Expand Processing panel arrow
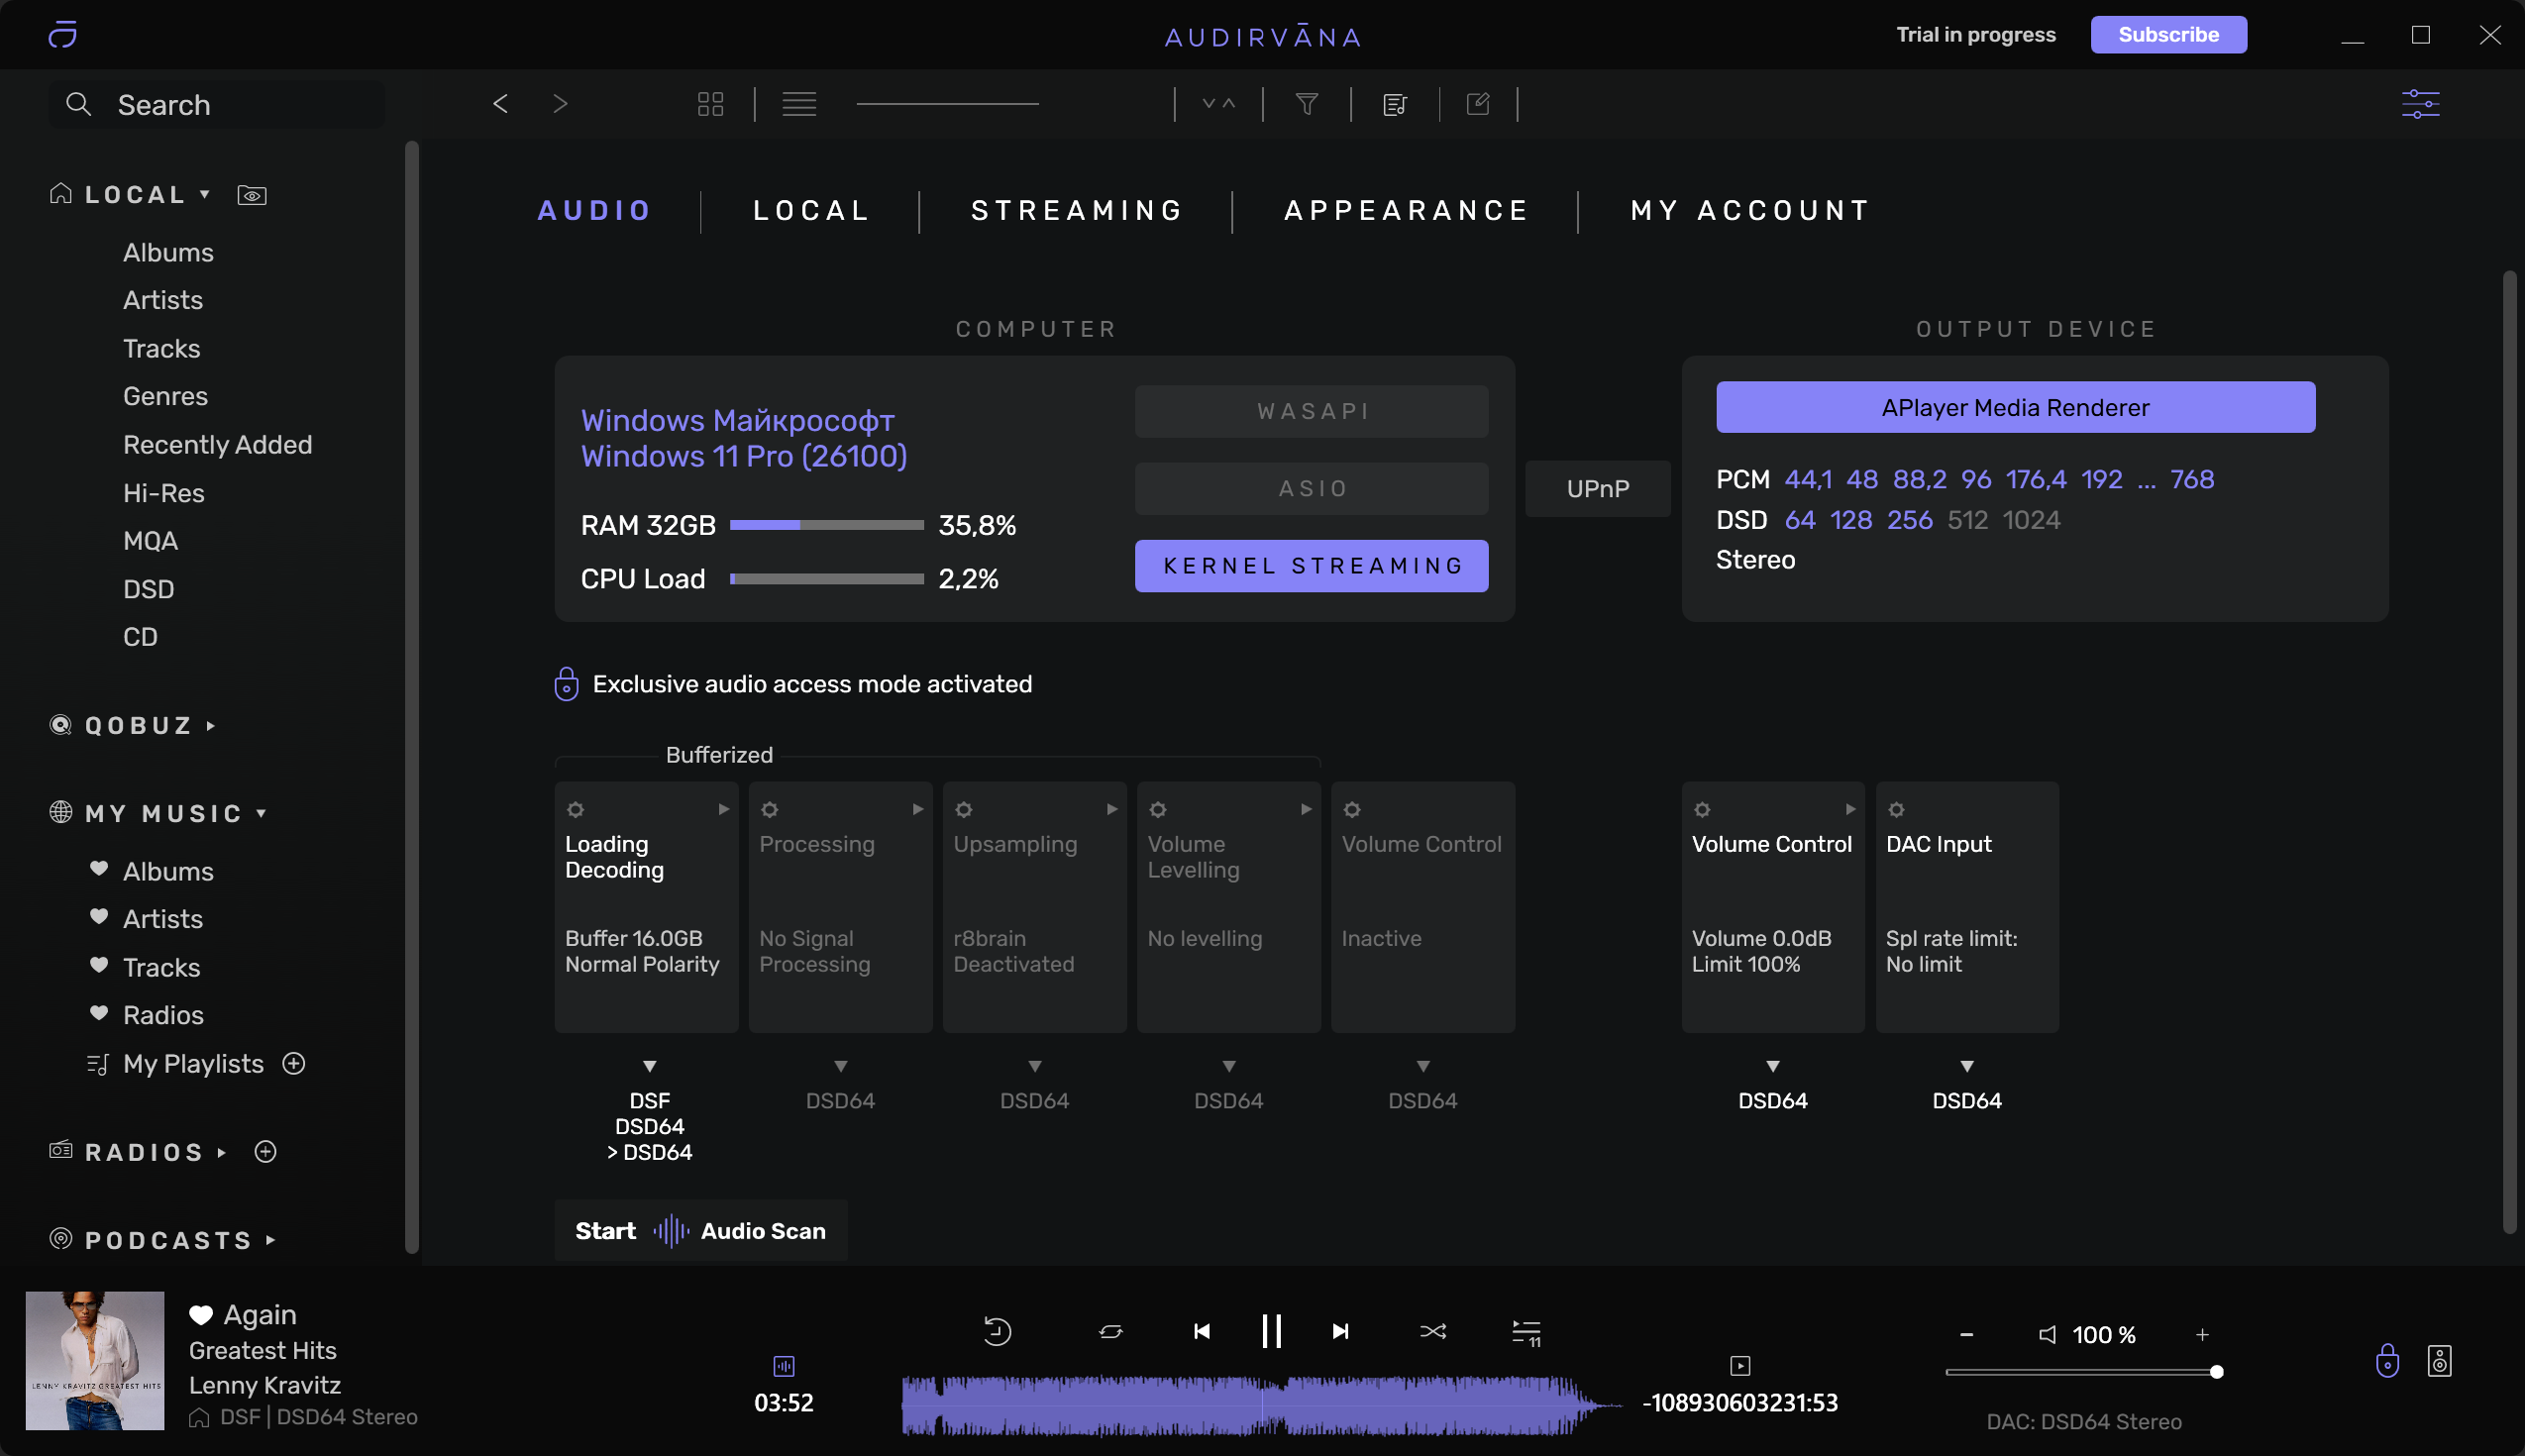 coord(918,809)
